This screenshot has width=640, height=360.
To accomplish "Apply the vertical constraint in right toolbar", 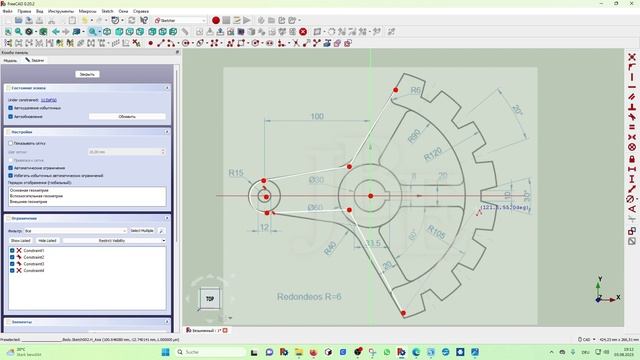I will pos(632,77).
